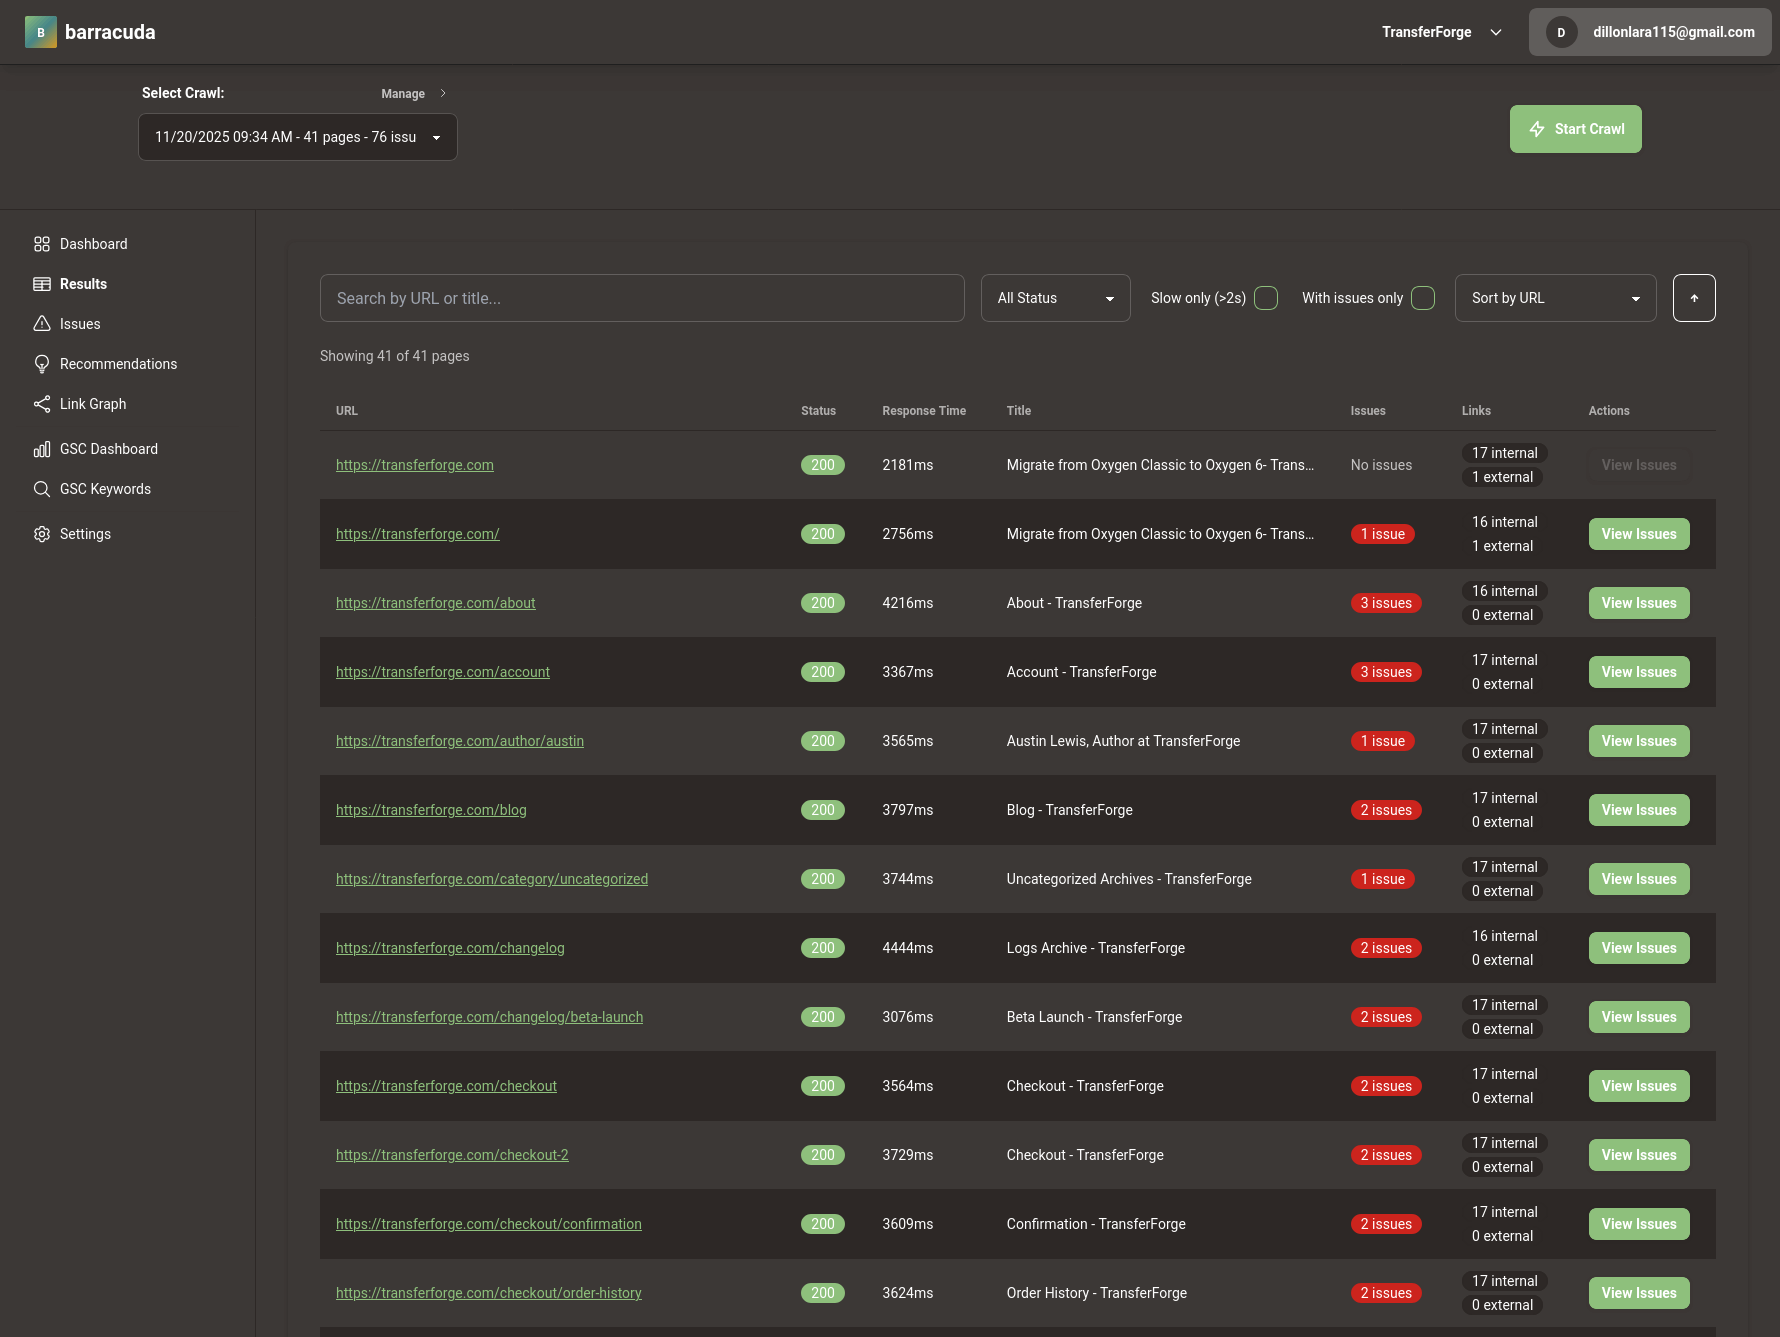Click the Search by URL input field

coord(642,297)
